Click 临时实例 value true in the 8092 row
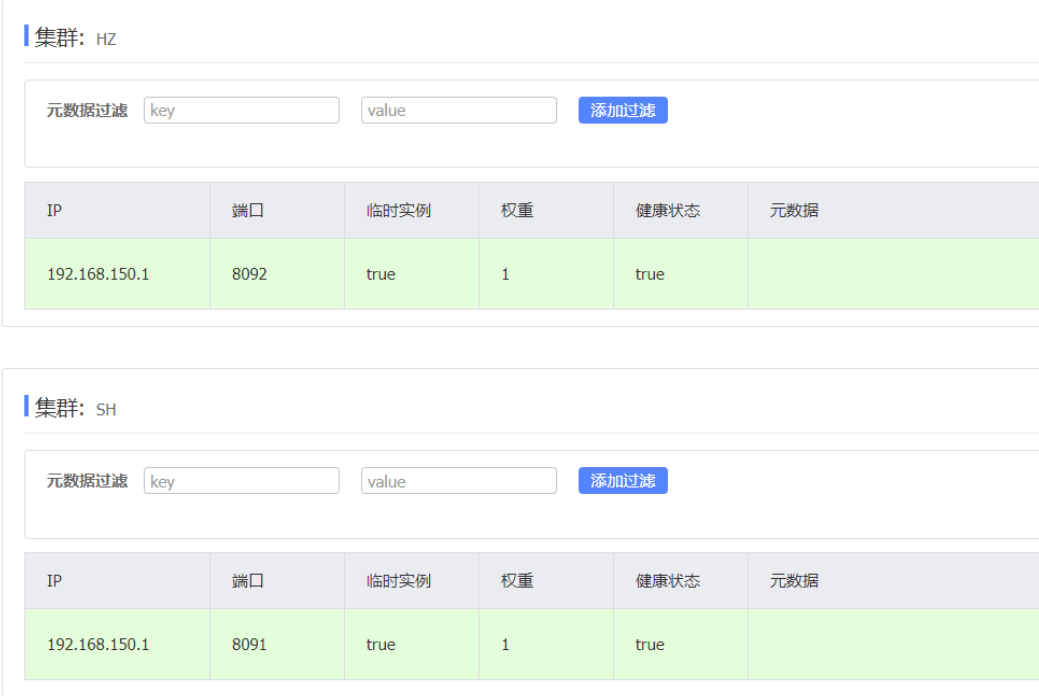The height and width of the screenshot is (696, 1039). [x=381, y=274]
